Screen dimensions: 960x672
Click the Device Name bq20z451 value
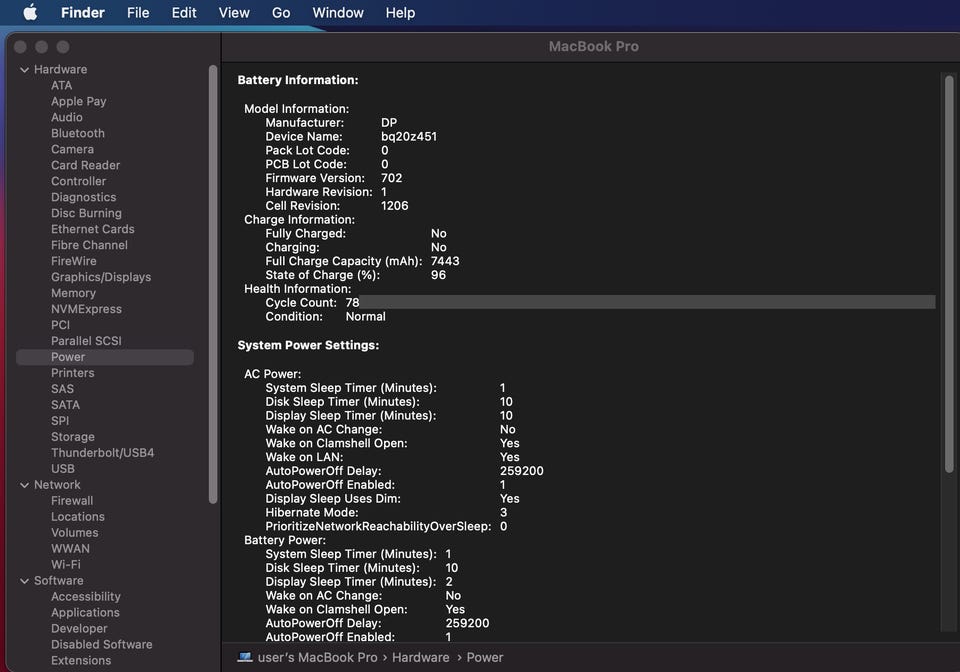(409, 136)
